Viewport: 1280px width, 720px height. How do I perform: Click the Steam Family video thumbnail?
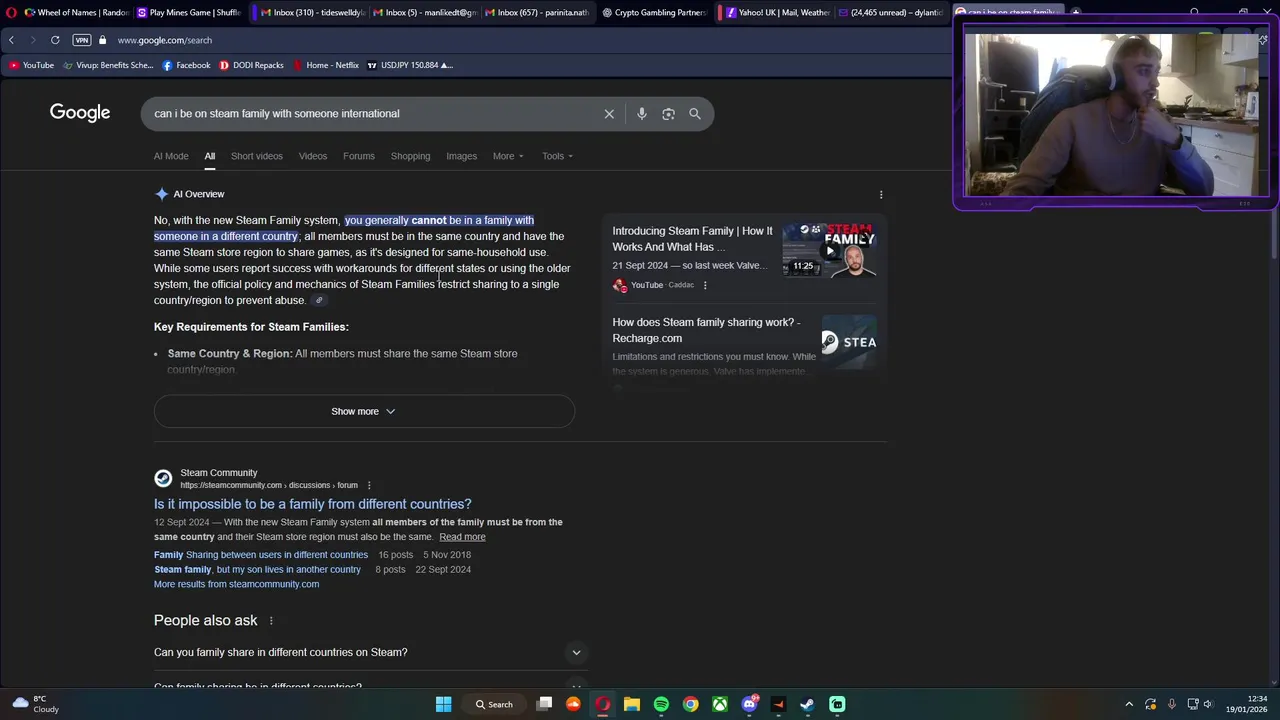tap(829, 249)
